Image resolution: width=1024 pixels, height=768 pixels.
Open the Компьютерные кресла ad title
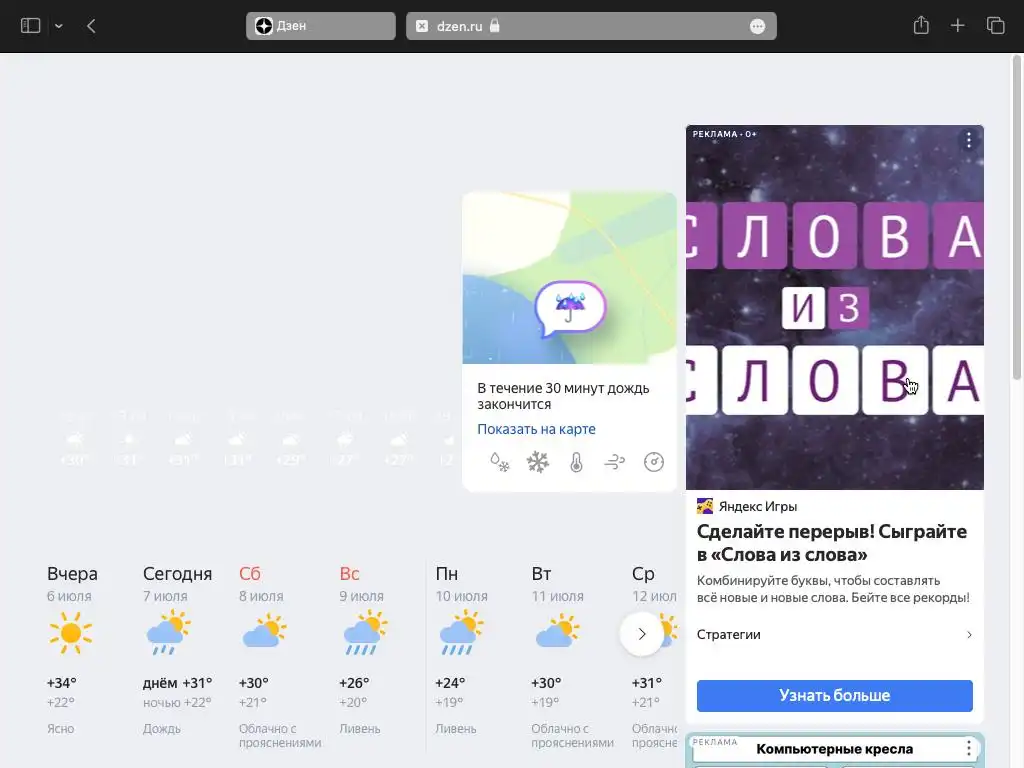pos(835,749)
